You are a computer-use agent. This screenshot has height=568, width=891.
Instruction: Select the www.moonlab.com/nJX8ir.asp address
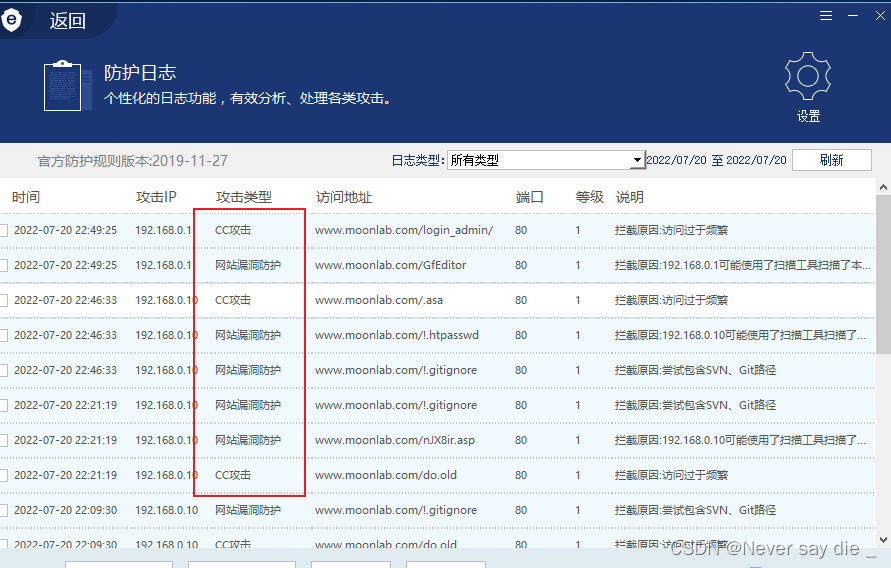point(395,440)
